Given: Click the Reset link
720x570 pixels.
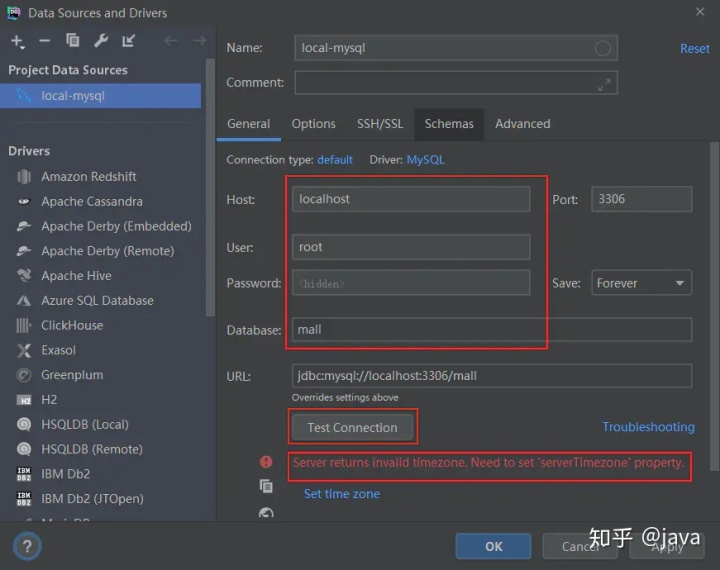Looking at the screenshot, I should (694, 49).
